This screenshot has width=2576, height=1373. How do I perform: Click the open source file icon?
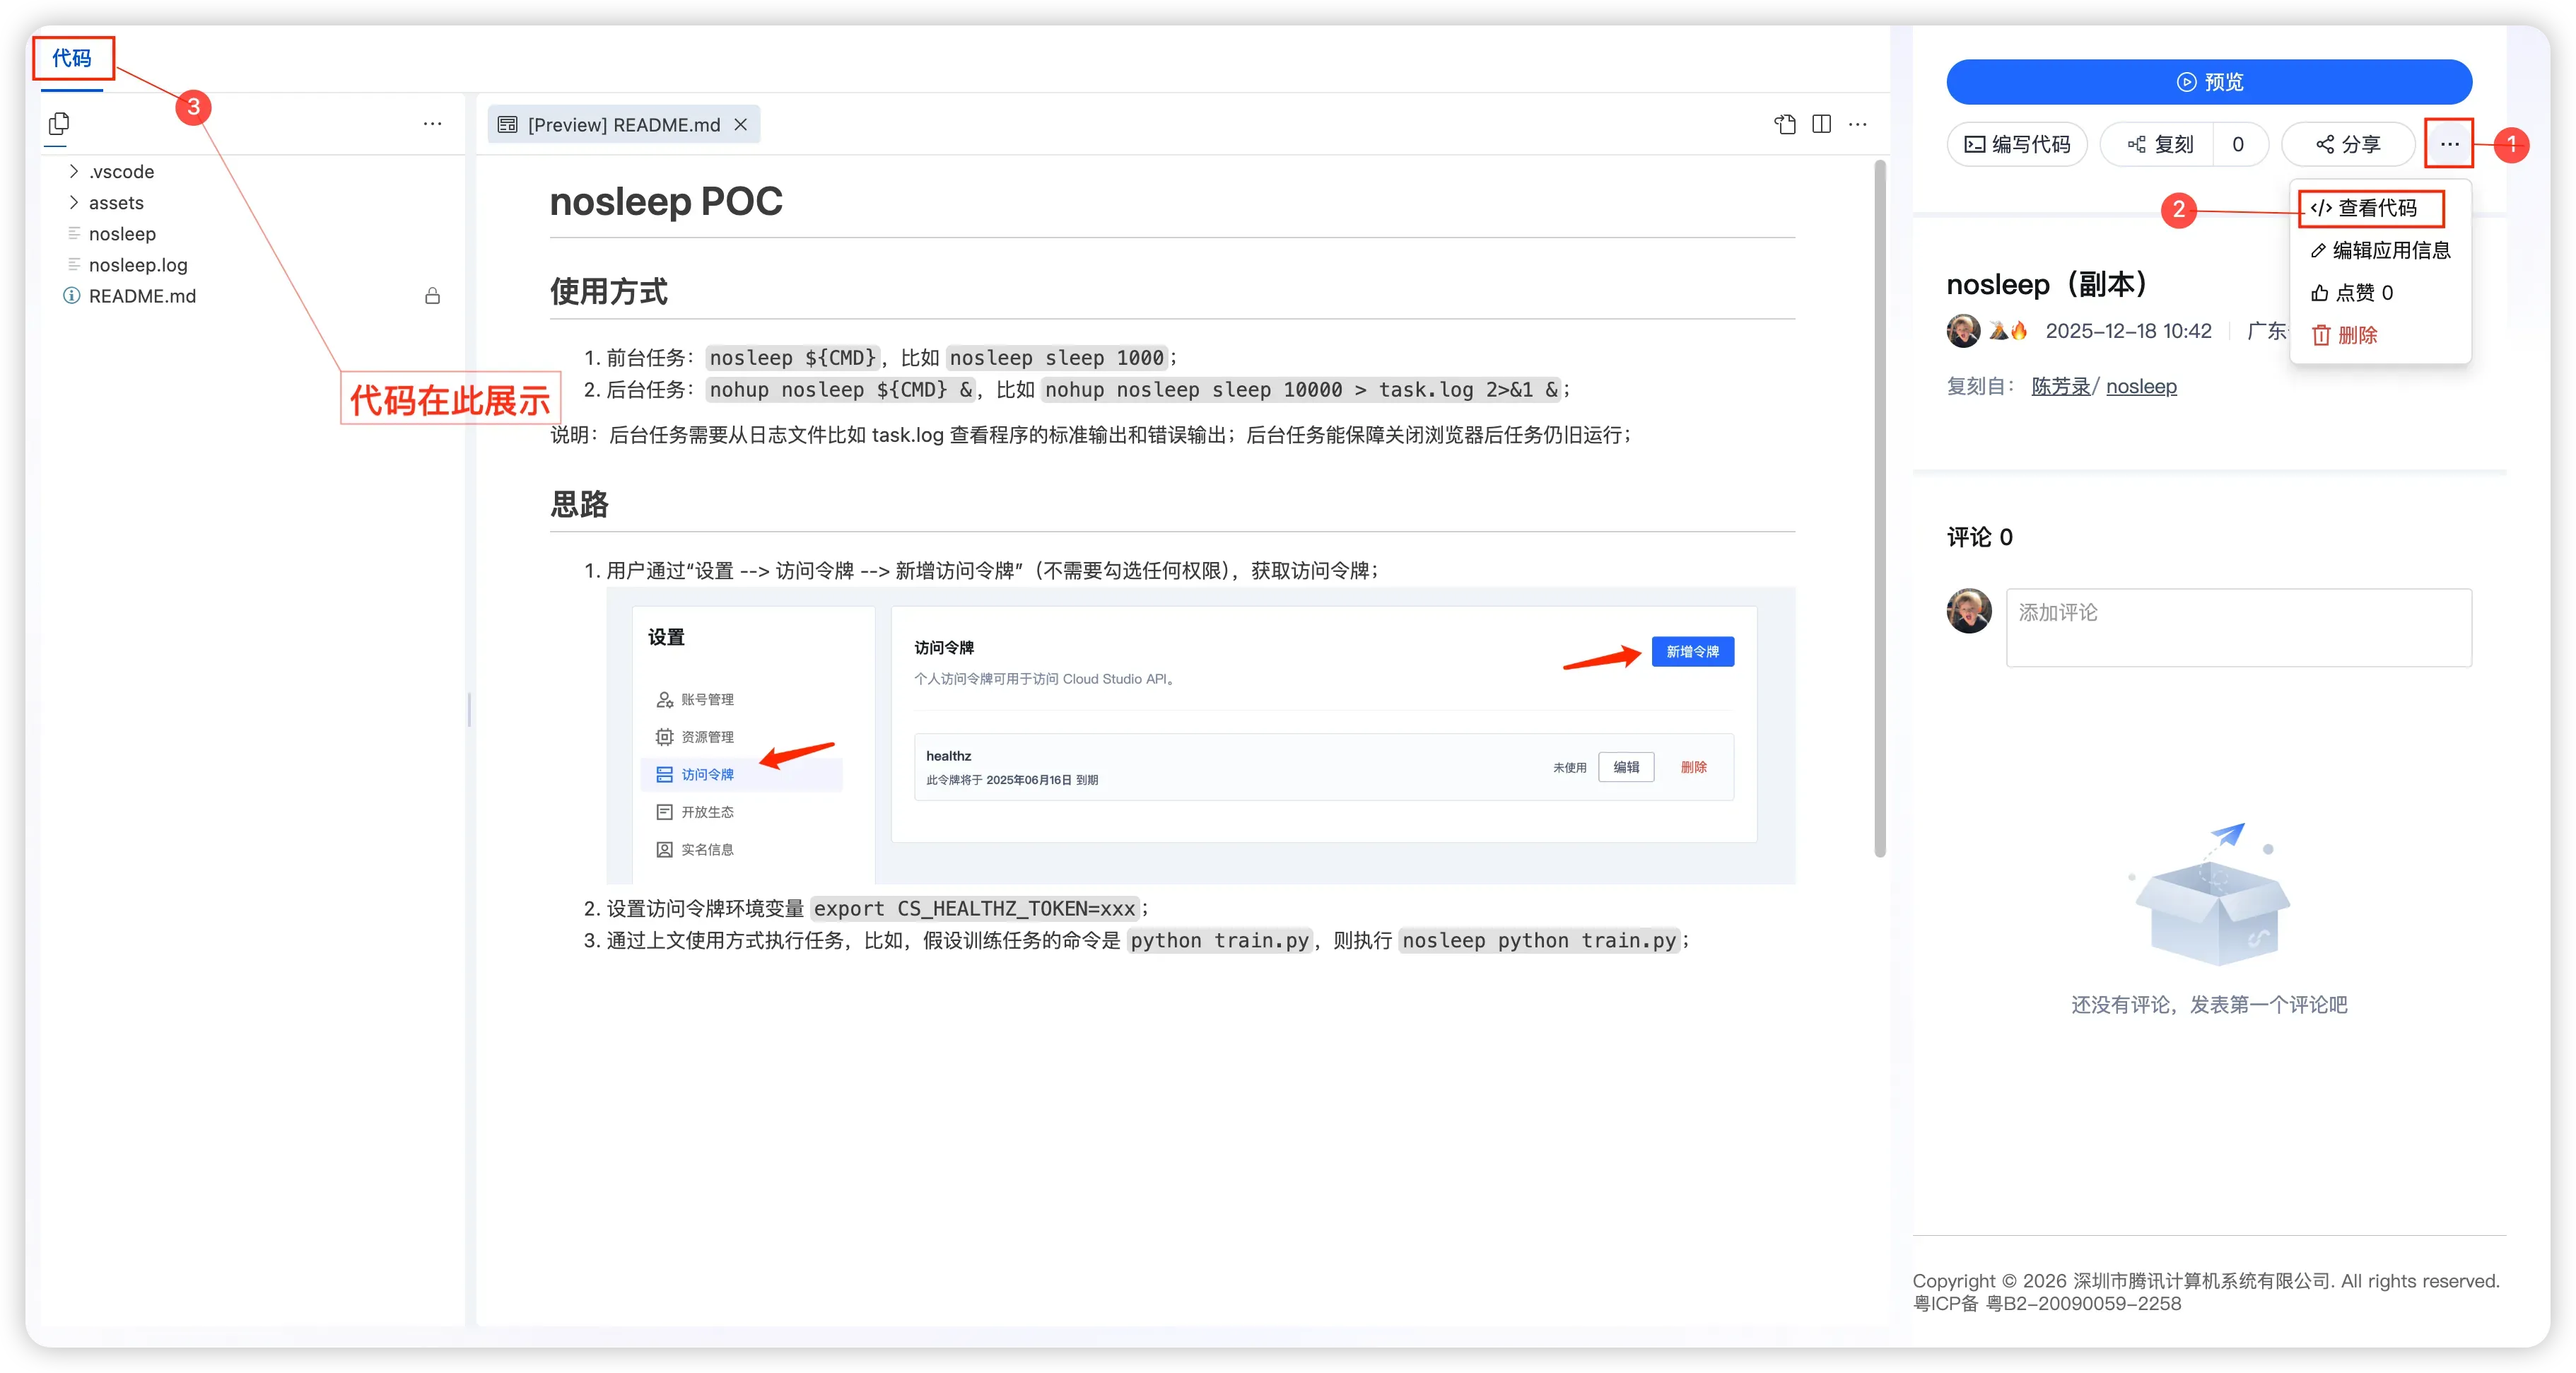1785,124
